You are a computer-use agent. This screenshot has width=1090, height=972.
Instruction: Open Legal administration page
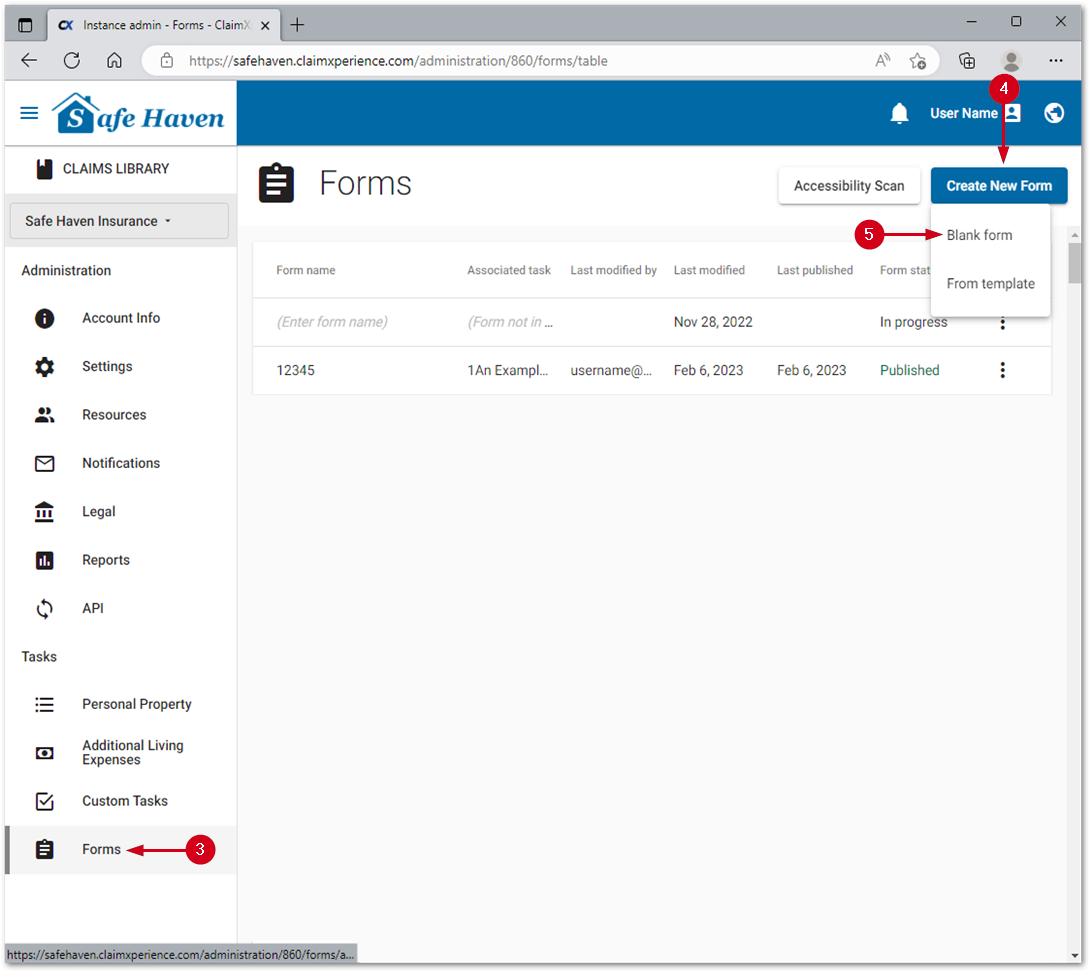point(98,512)
